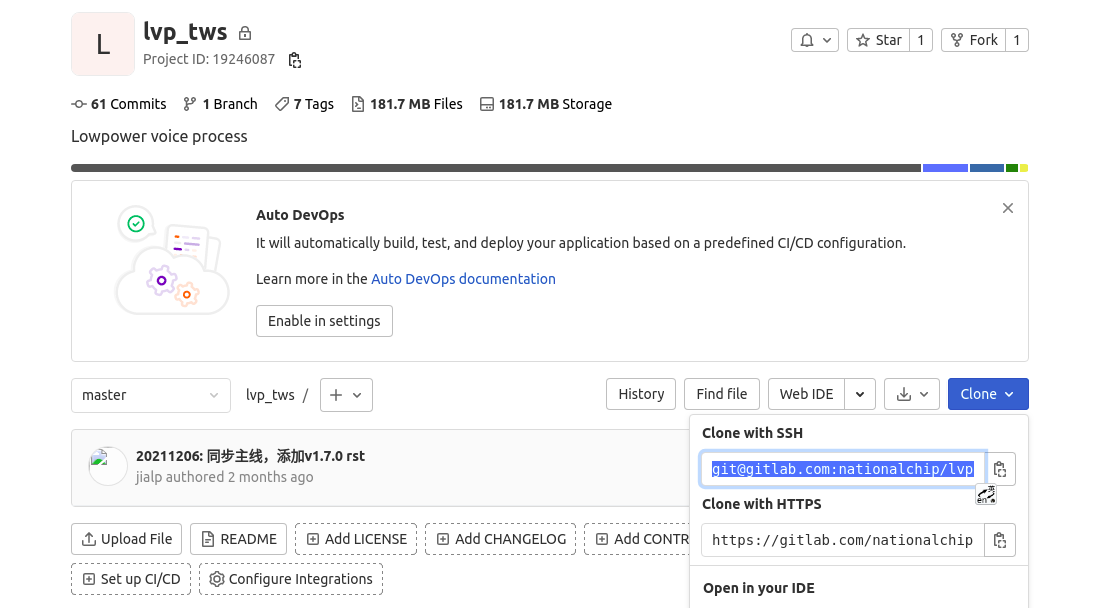
Task: Open the latest commit message link
Action: 250,456
